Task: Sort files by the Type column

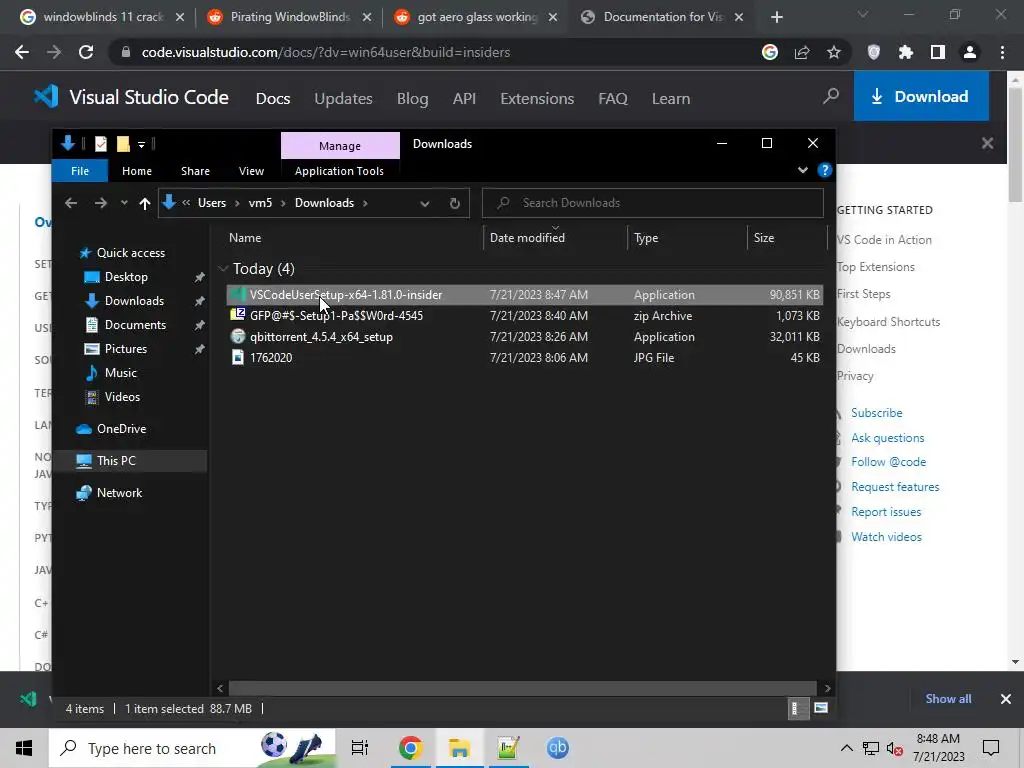Action: [687, 238]
